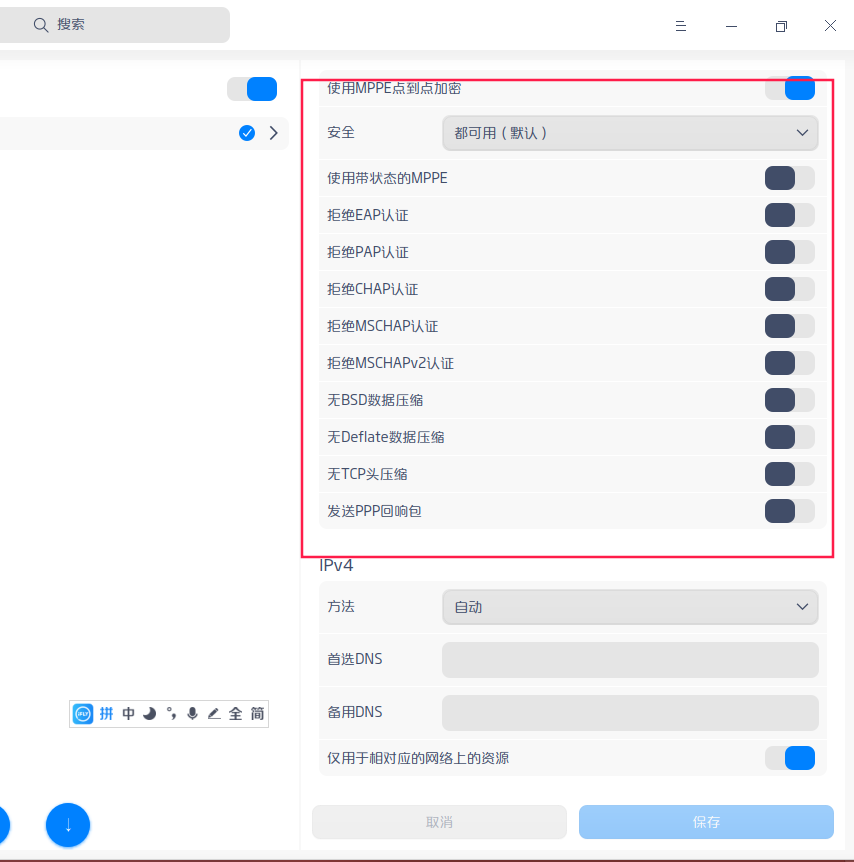The height and width of the screenshot is (862, 854).
Task: Click the iFly input method logo
Action: tap(83, 714)
